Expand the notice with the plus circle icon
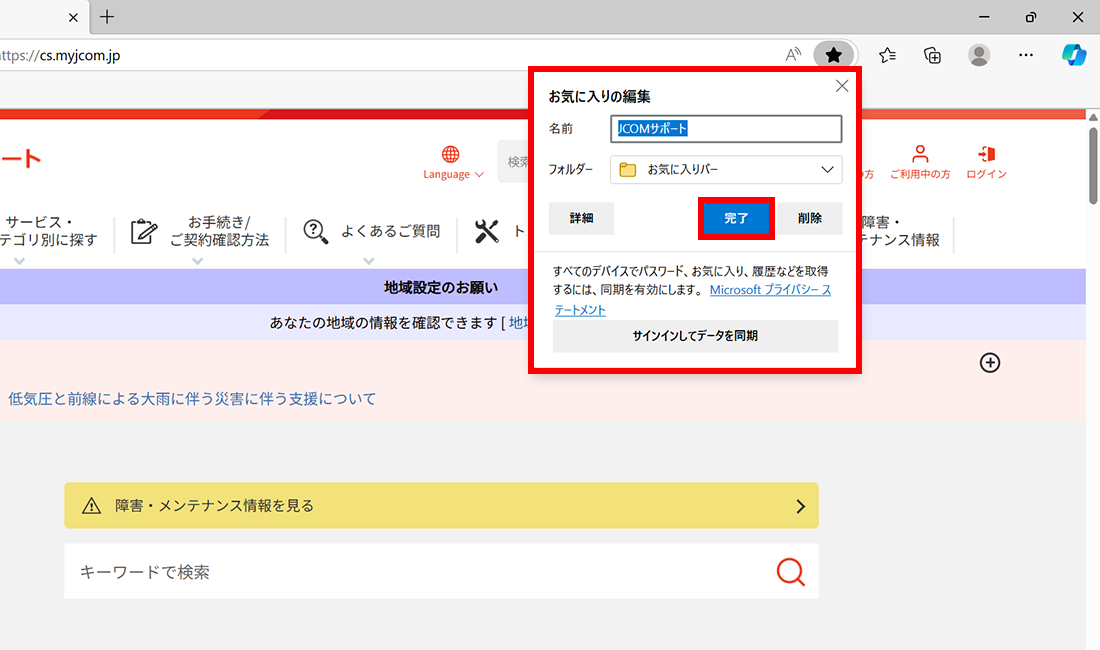Viewport: 1100px width, 650px height. click(x=990, y=363)
